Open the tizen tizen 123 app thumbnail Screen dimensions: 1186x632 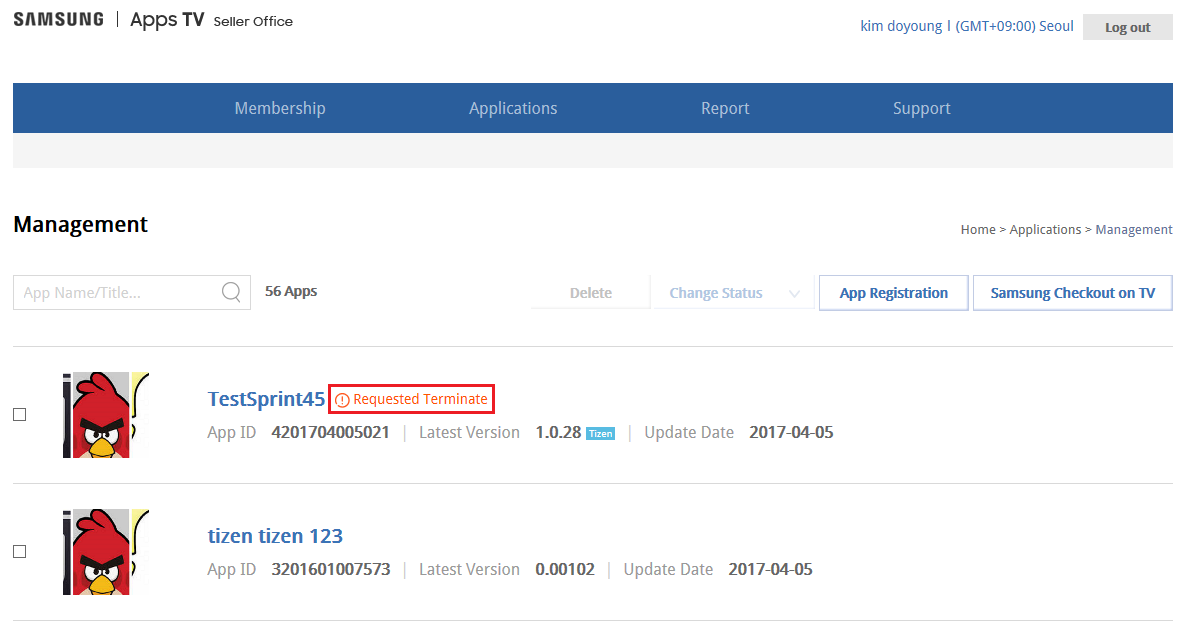pyautogui.click(x=106, y=552)
